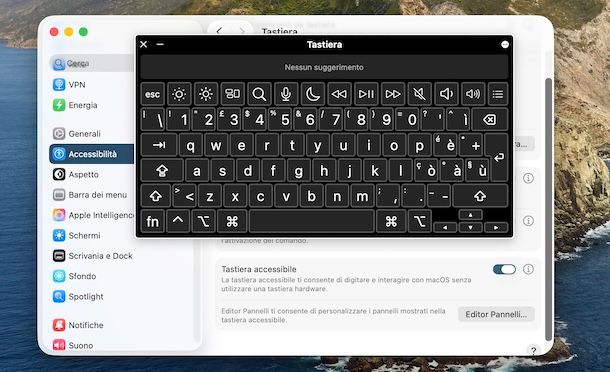
Task: Tap the letter q key
Action: 191,145
